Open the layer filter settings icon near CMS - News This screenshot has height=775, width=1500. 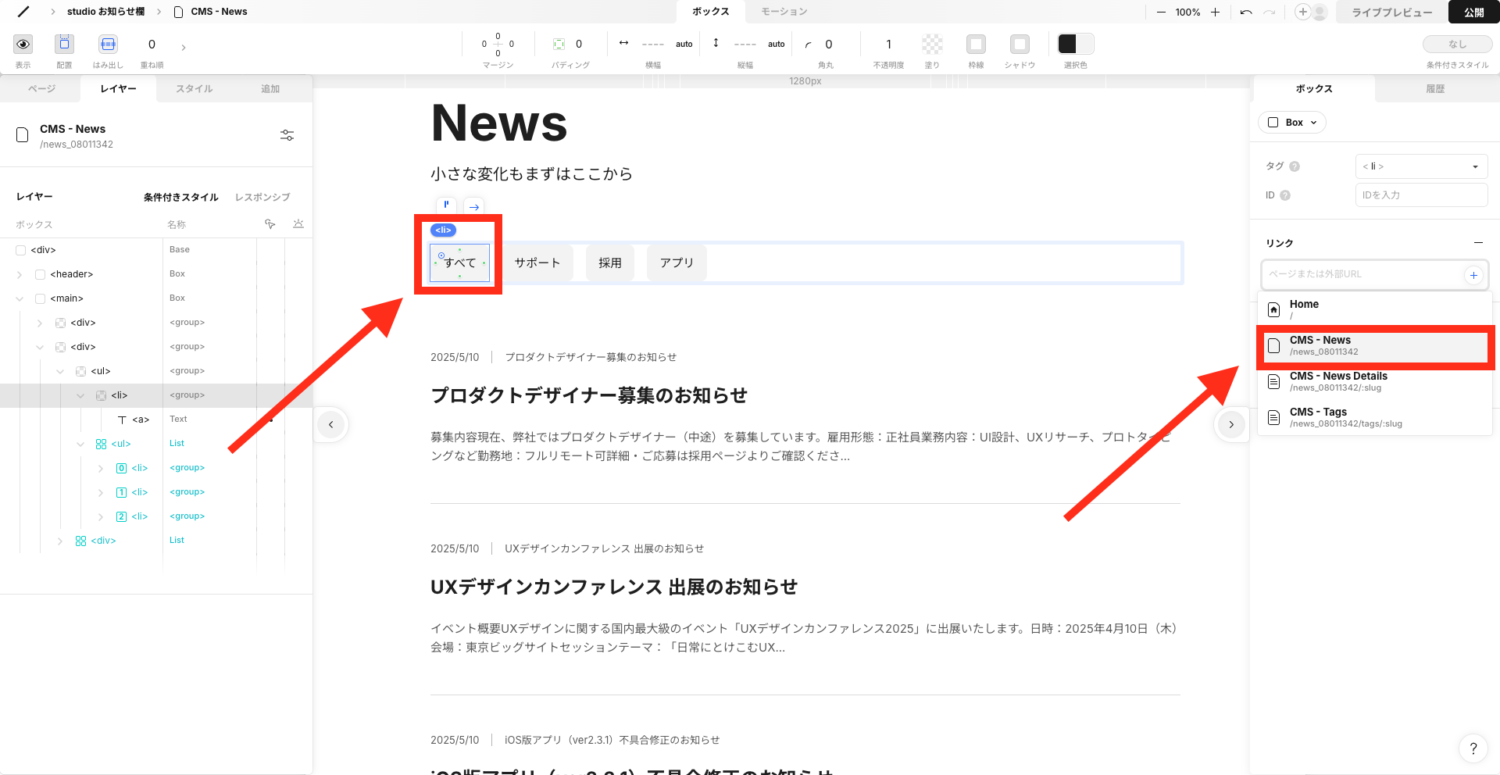click(286, 135)
